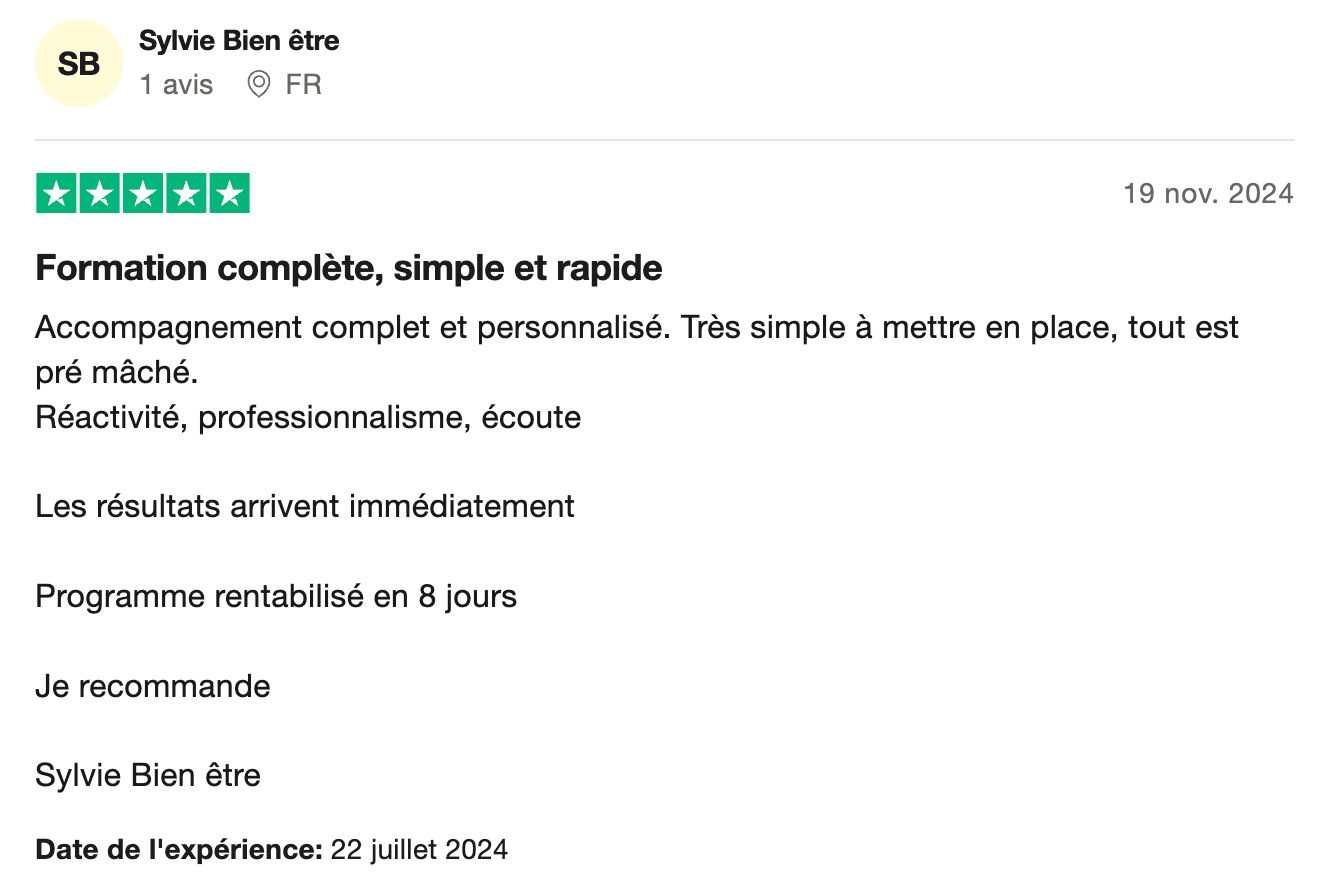The width and height of the screenshot is (1330, 884).
Task: Click the SB avatar circle
Action: point(78,64)
